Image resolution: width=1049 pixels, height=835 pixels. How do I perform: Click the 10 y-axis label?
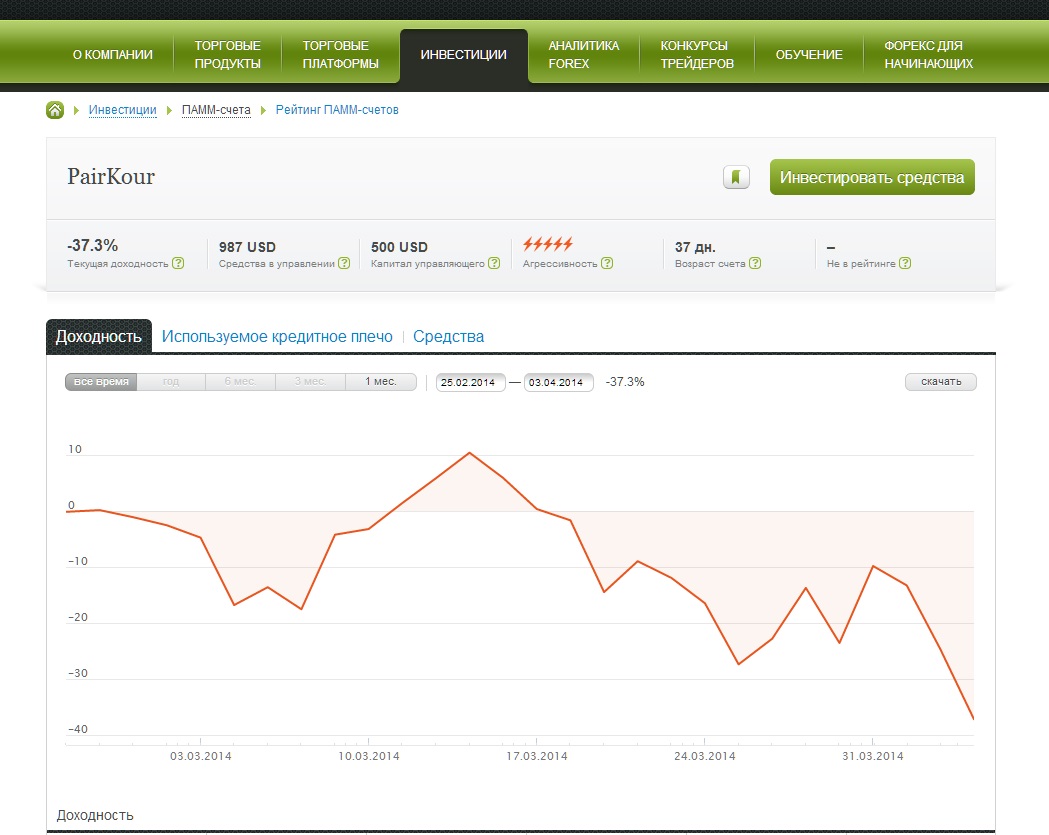click(x=75, y=449)
